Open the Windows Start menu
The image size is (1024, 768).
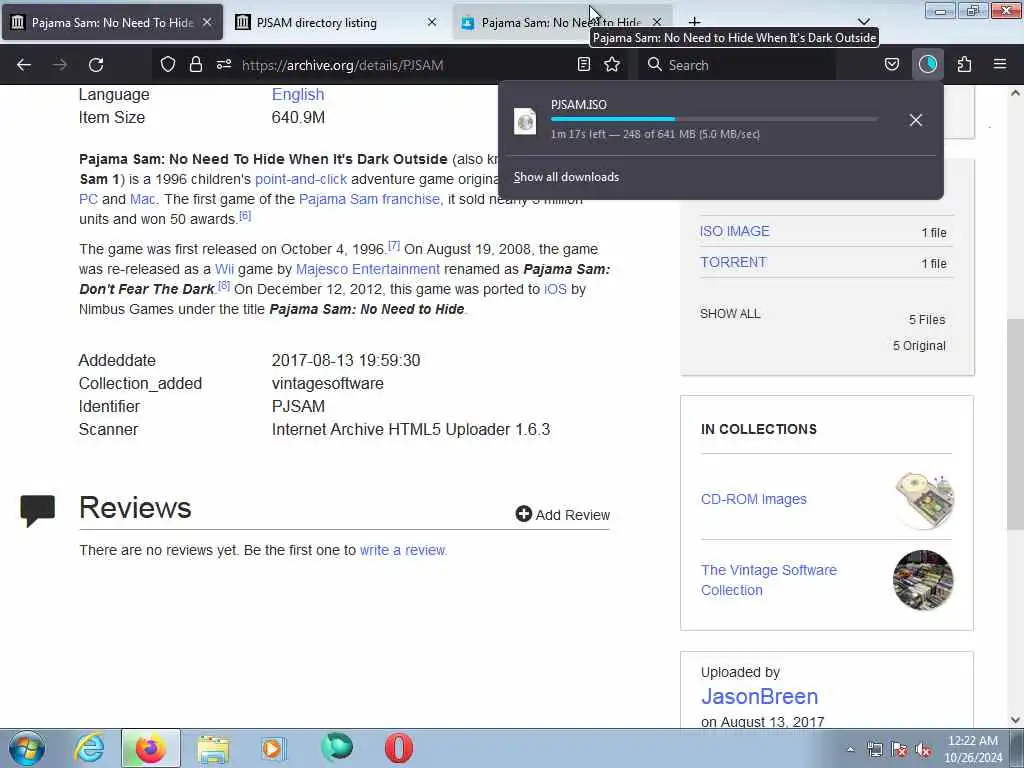(26, 748)
